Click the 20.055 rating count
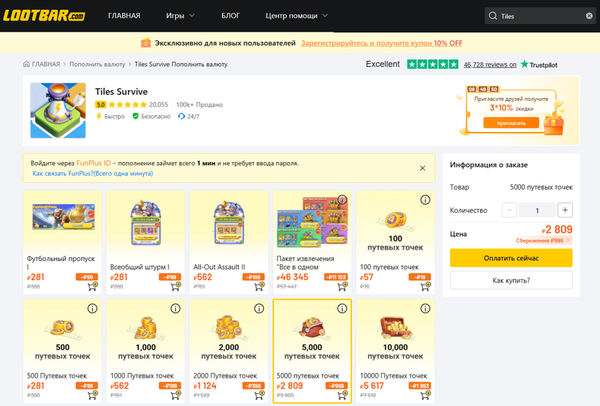The width and height of the screenshot is (600, 406). pos(158,104)
